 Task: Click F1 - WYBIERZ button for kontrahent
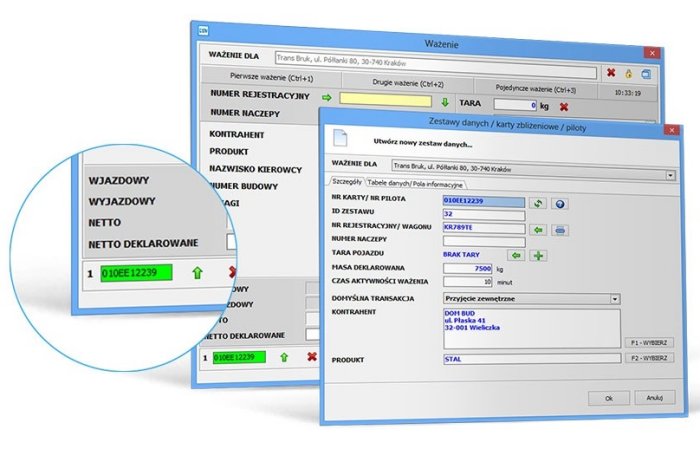click(x=651, y=341)
